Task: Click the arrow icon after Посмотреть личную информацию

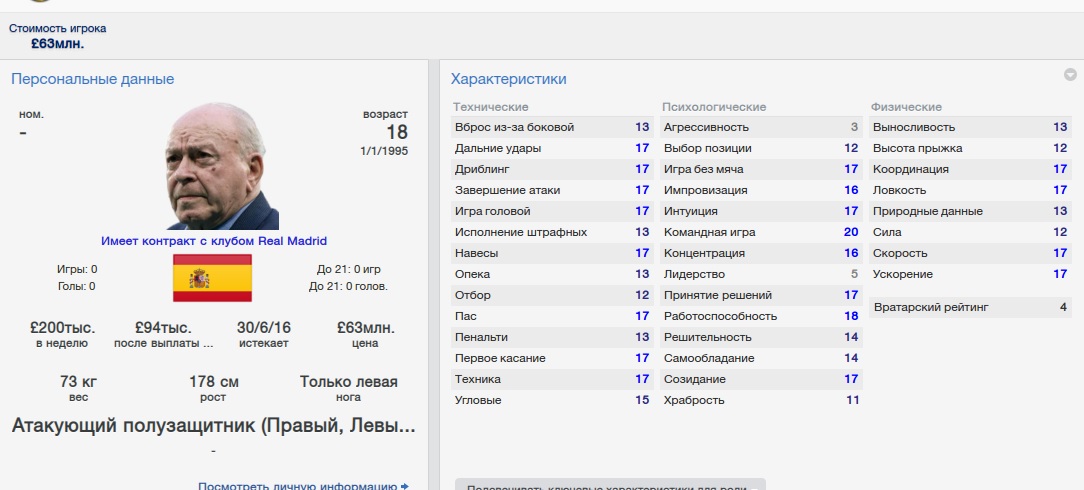Action: click(x=405, y=486)
